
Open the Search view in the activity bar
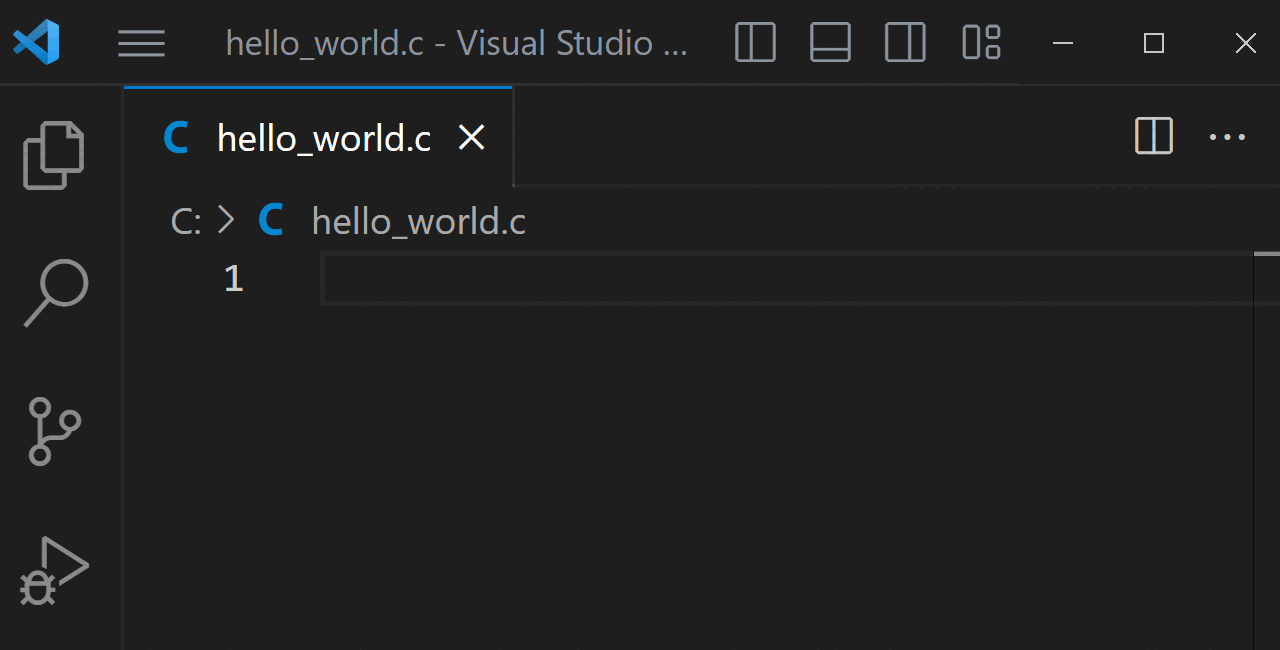click(56, 293)
